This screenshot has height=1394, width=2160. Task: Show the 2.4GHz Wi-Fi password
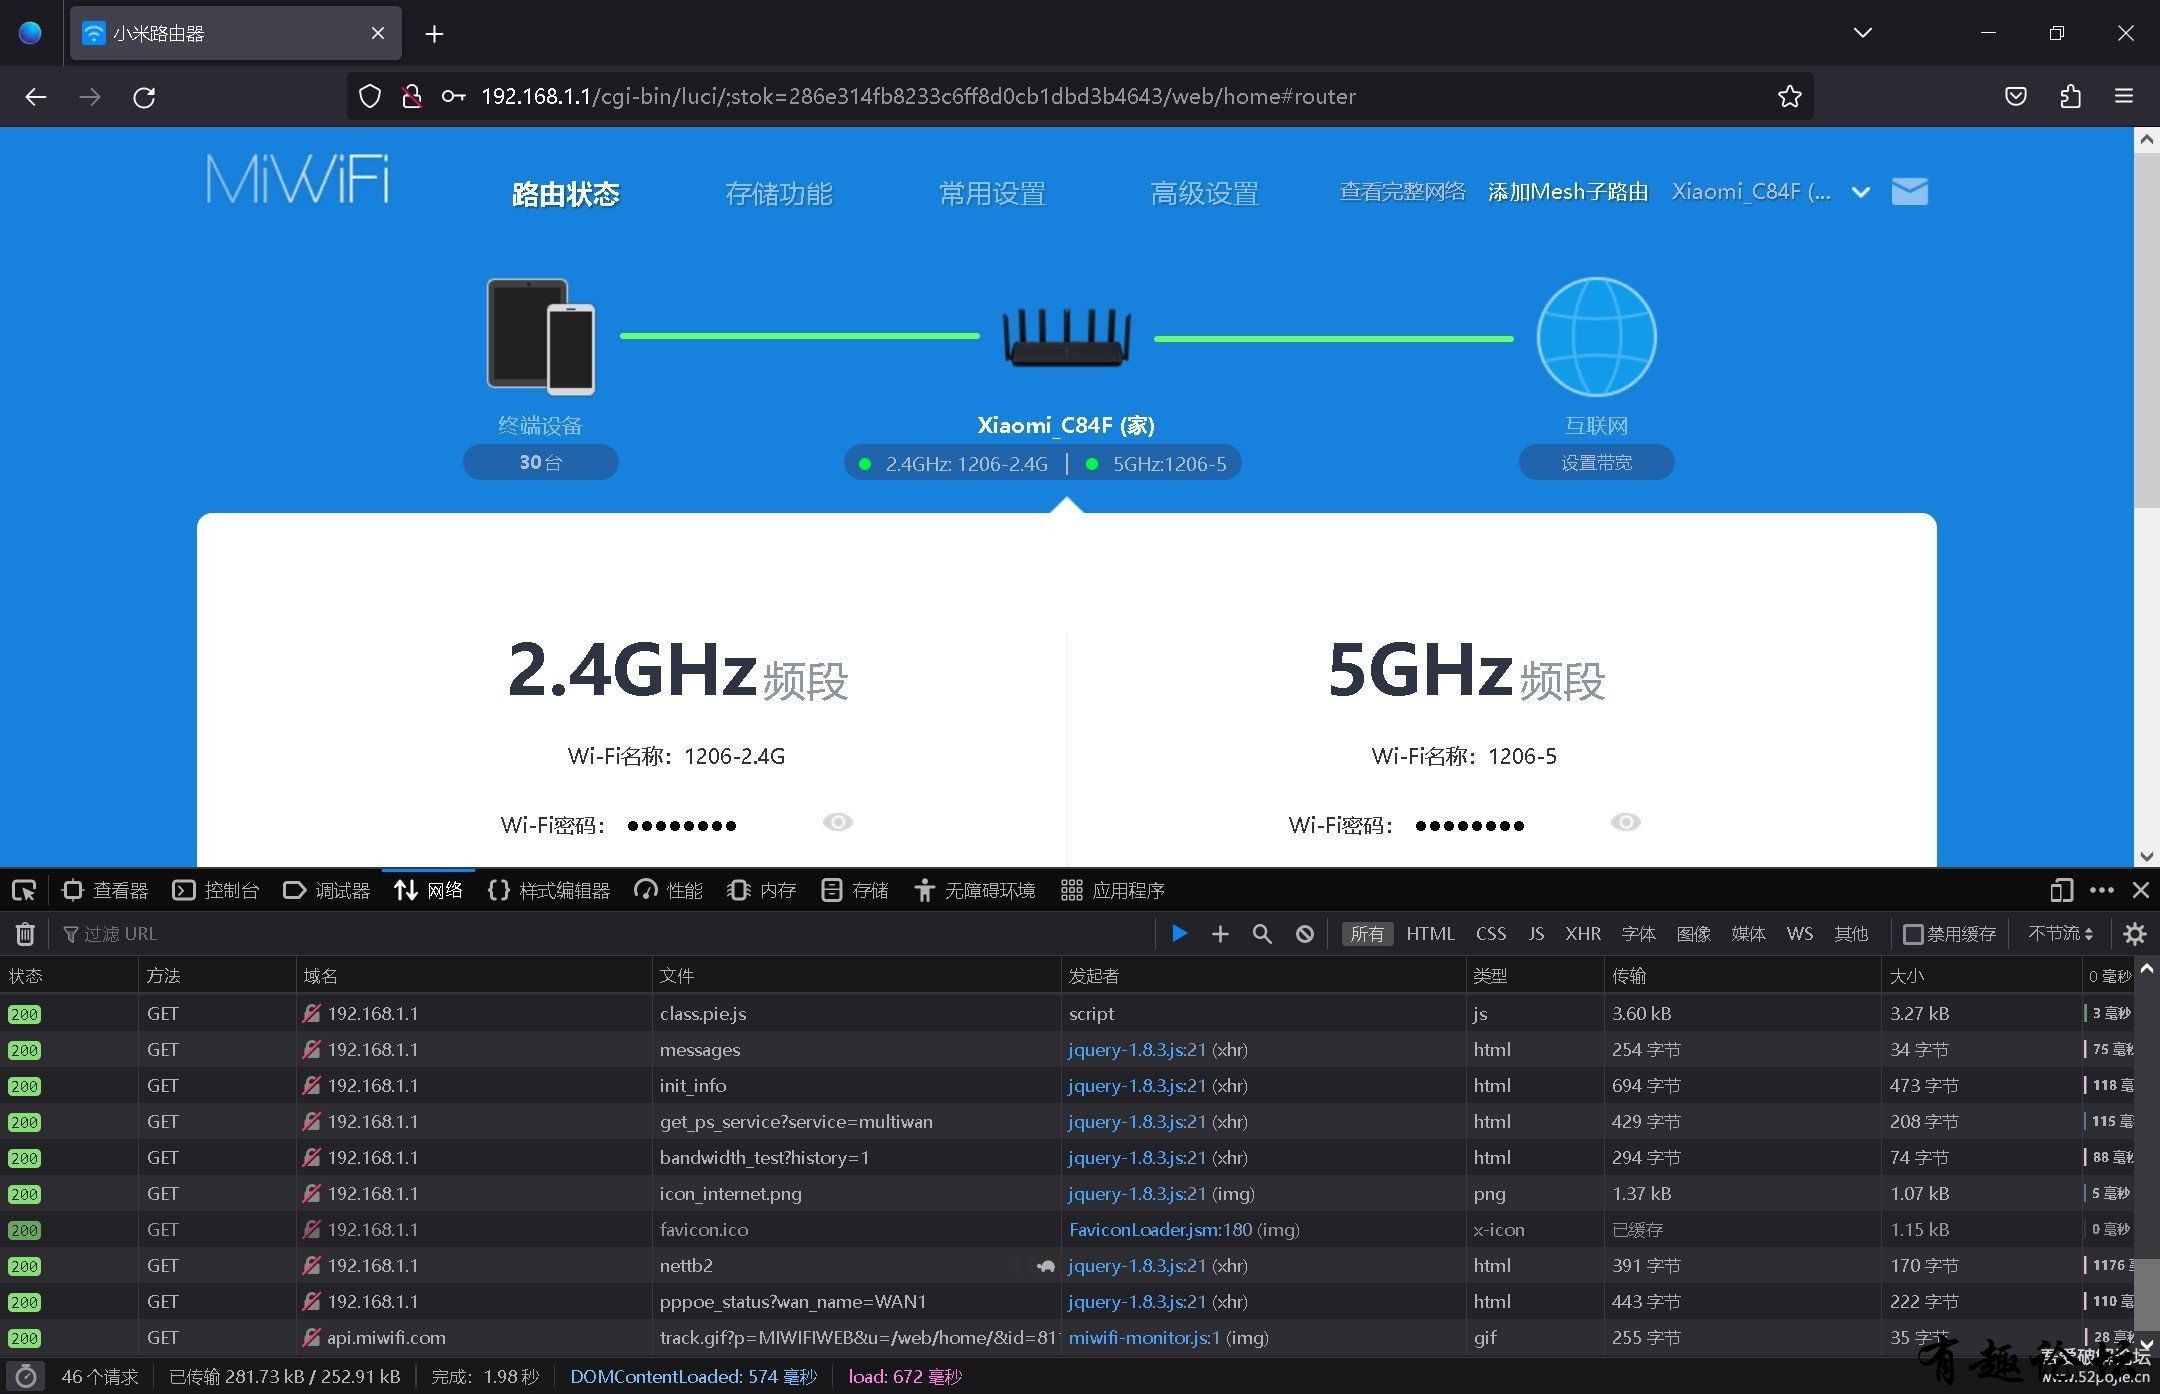tap(837, 822)
